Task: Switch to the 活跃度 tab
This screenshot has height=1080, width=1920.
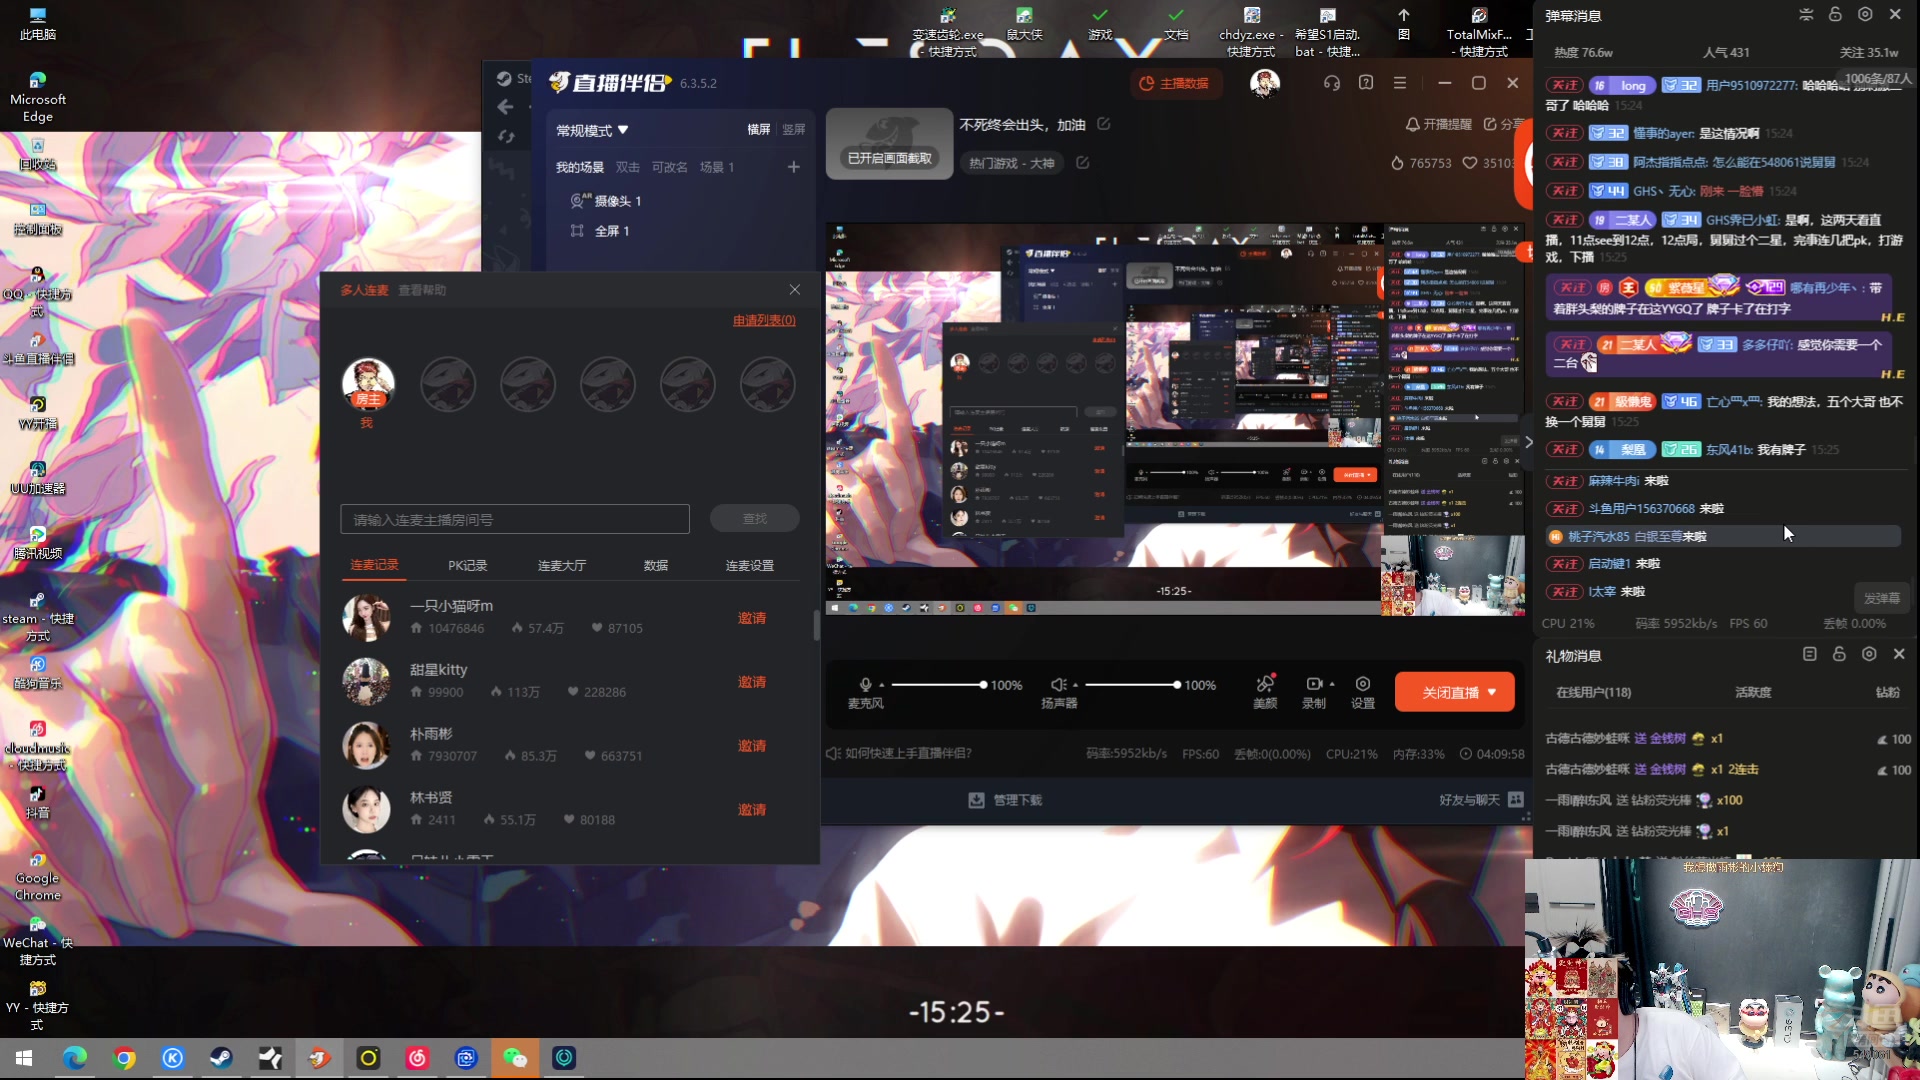Action: point(1753,692)
